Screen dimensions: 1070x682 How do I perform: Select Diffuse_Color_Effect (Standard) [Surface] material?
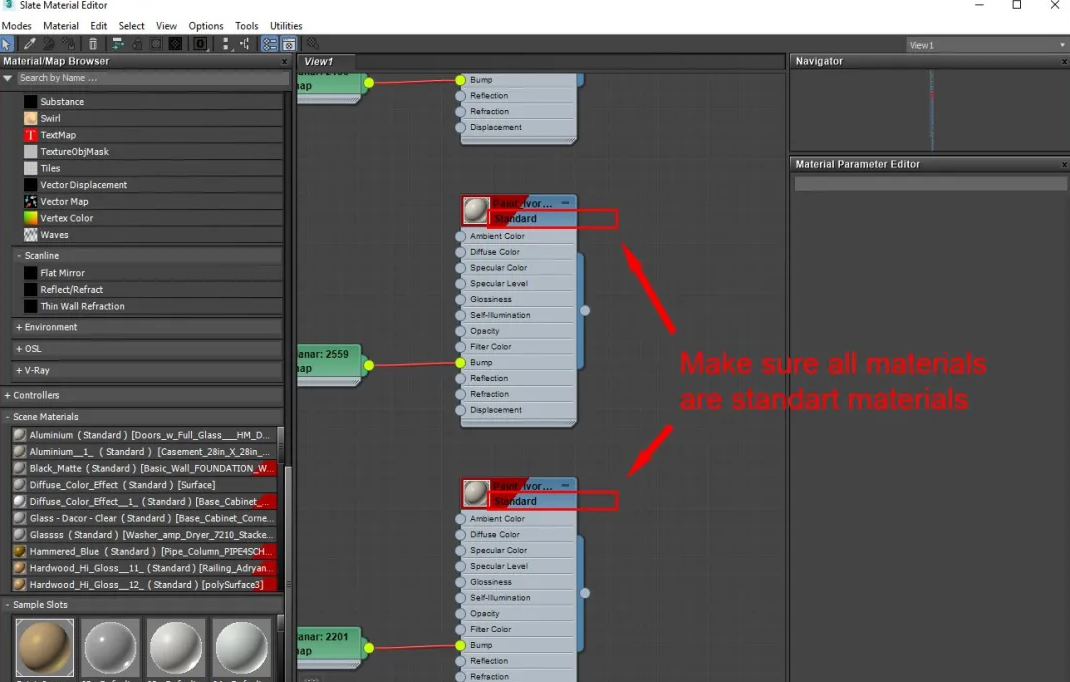(144, 485)
